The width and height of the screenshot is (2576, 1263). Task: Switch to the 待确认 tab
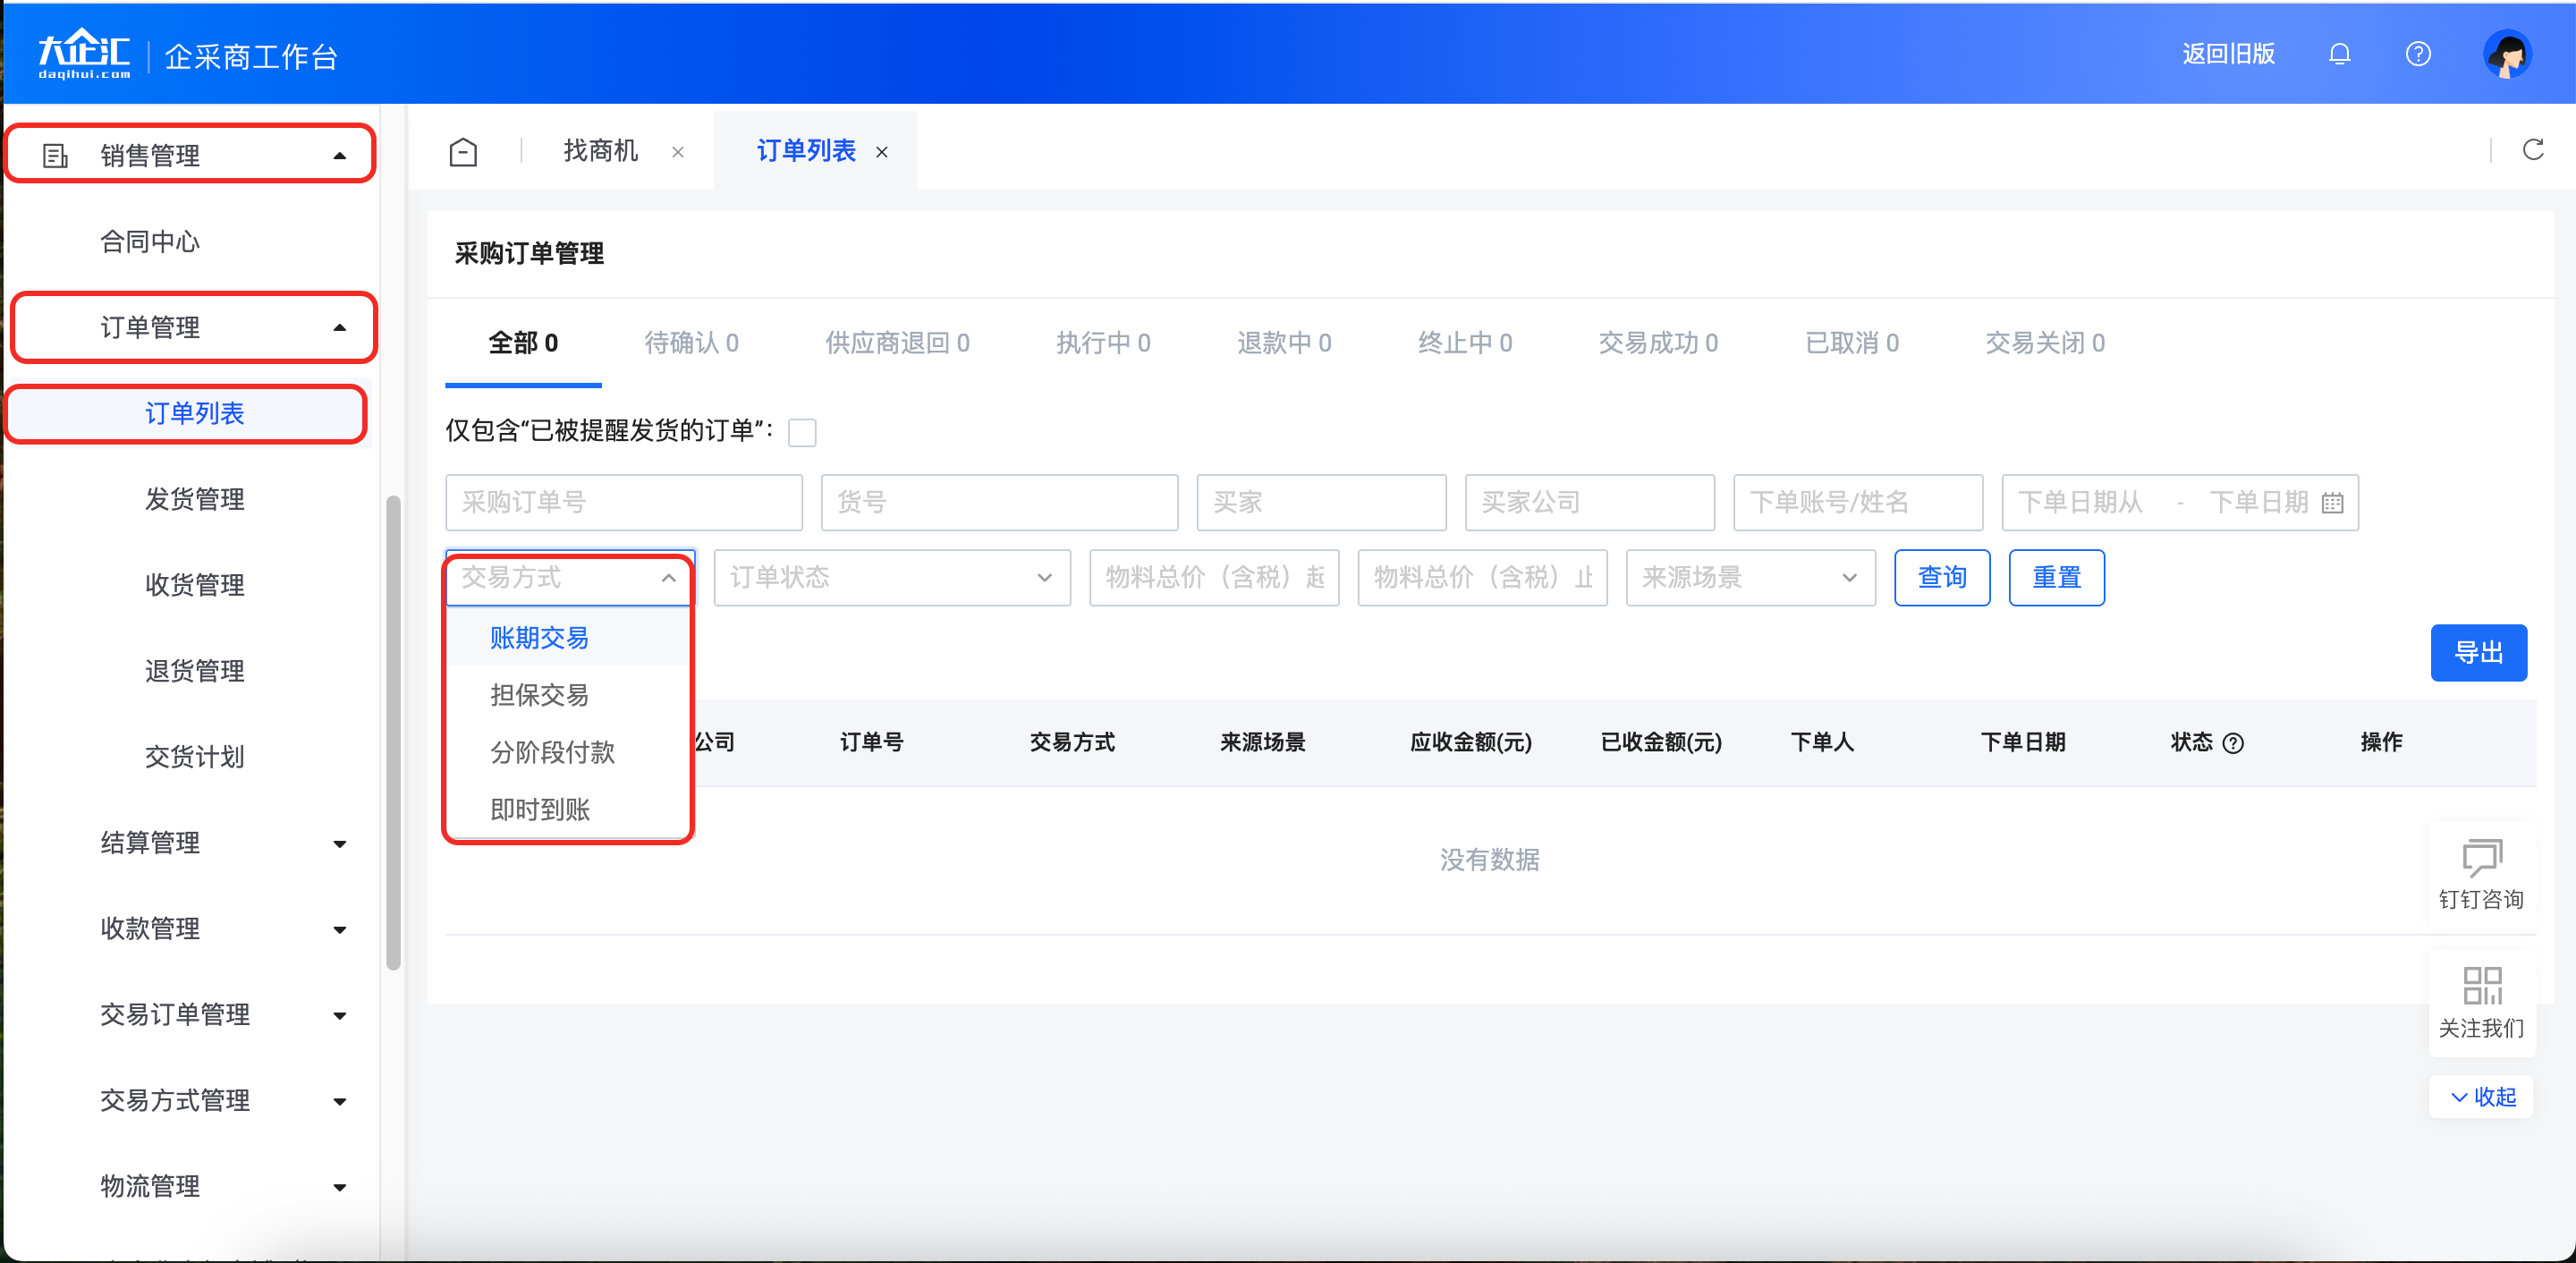(691, 343)
